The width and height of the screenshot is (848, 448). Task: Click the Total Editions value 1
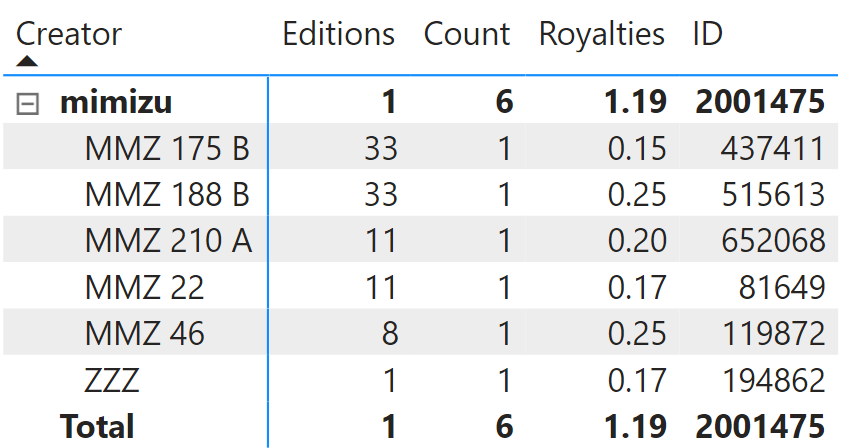(x=389, y=426)
